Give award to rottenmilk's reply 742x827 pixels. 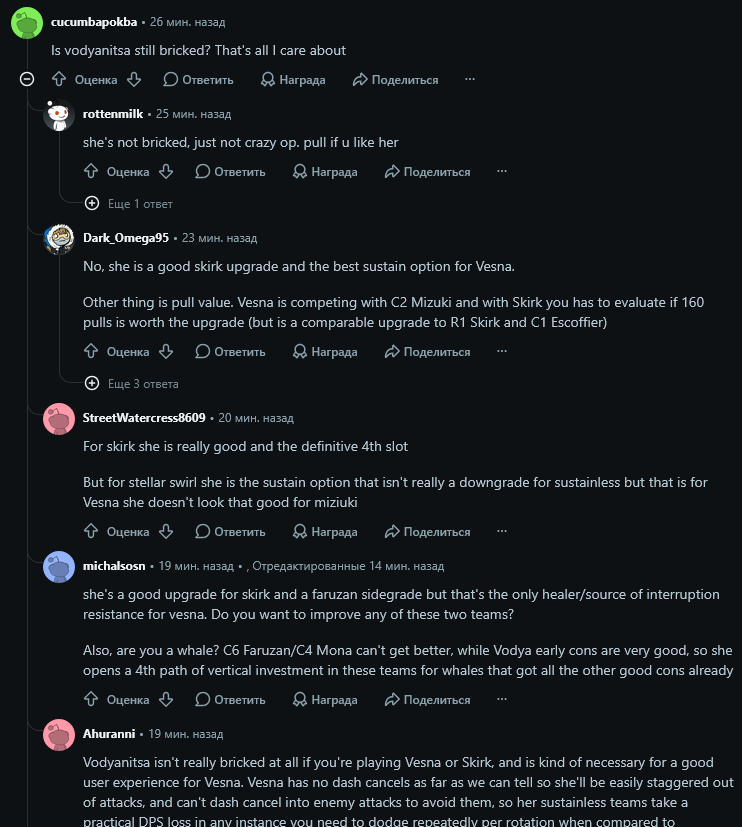pyautogui.click(x=325, y=172)
